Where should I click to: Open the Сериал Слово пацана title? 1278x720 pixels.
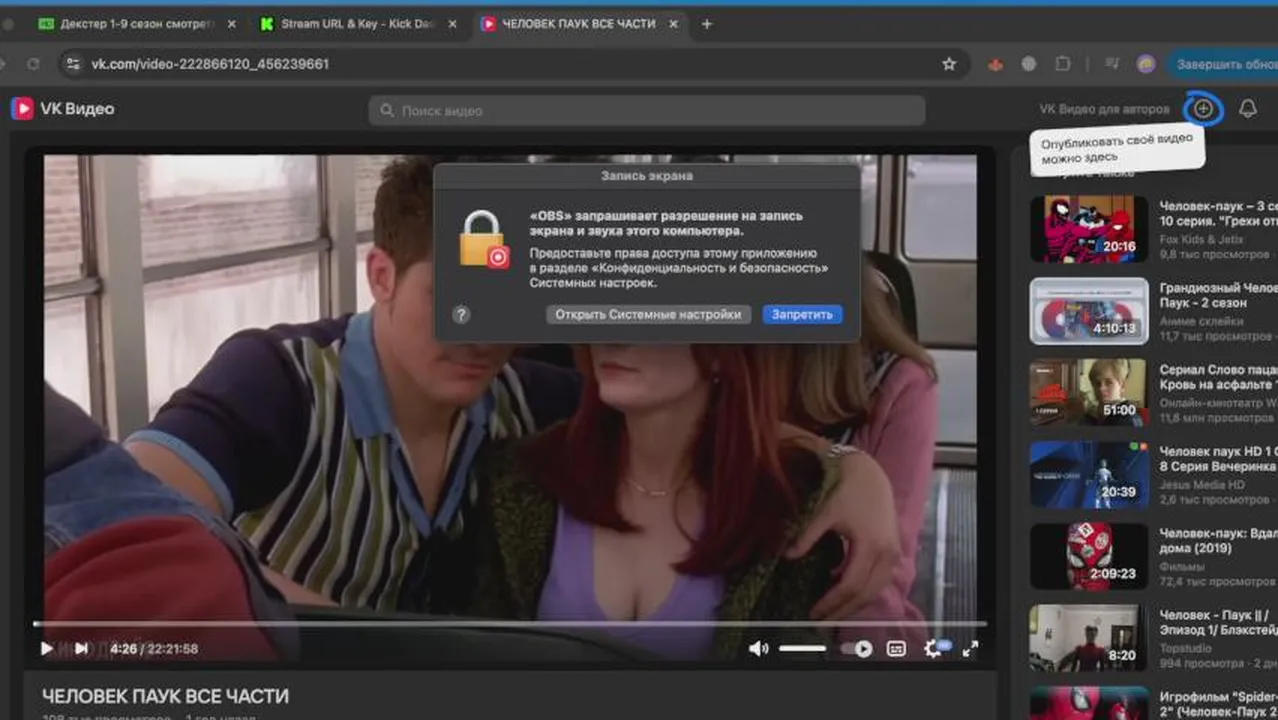pyautogui.click(x=1218, y=377)
